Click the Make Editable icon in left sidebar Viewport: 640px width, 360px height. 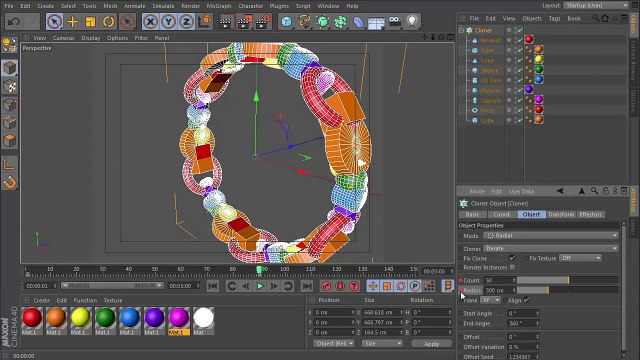pyautogui.click(x=9, y=44)
